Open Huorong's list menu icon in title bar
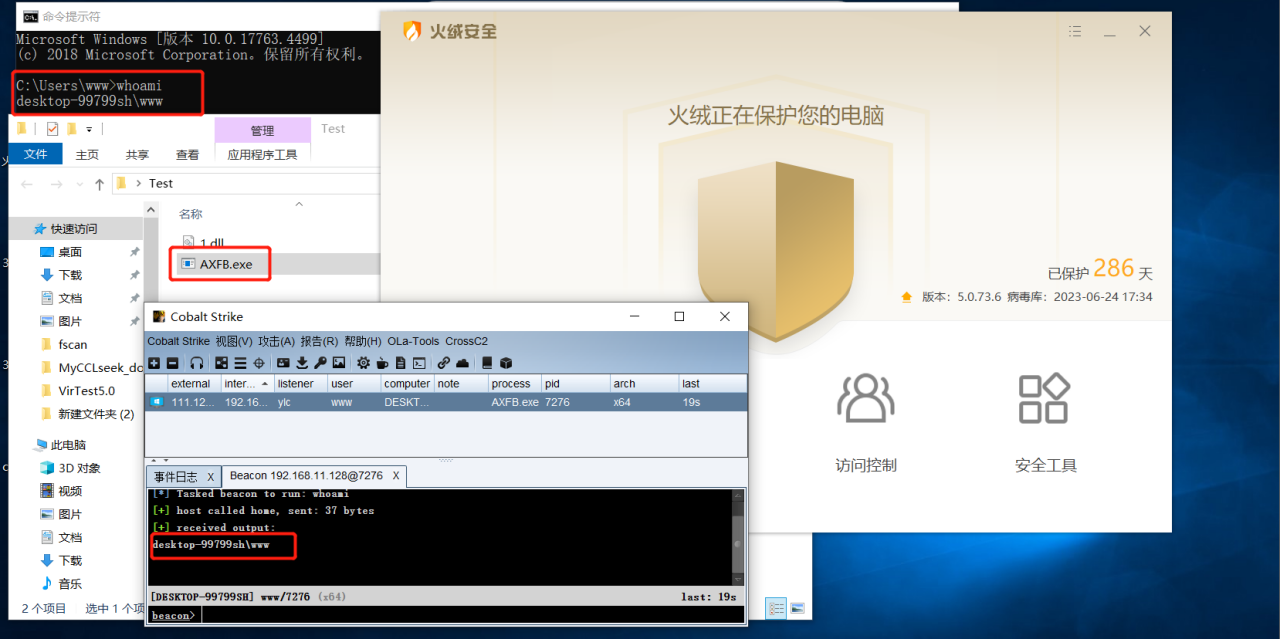Viewport: 1280px width, 639px height. [1075, 32]
